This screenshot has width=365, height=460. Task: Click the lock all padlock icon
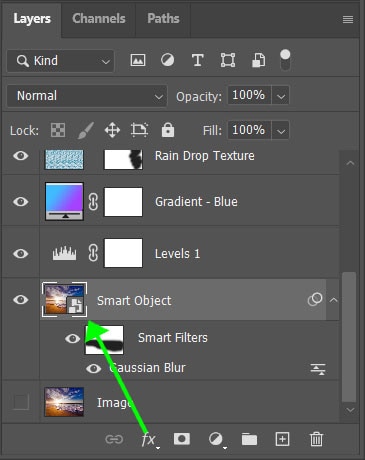pyautogui.click(x=168, y=130)
